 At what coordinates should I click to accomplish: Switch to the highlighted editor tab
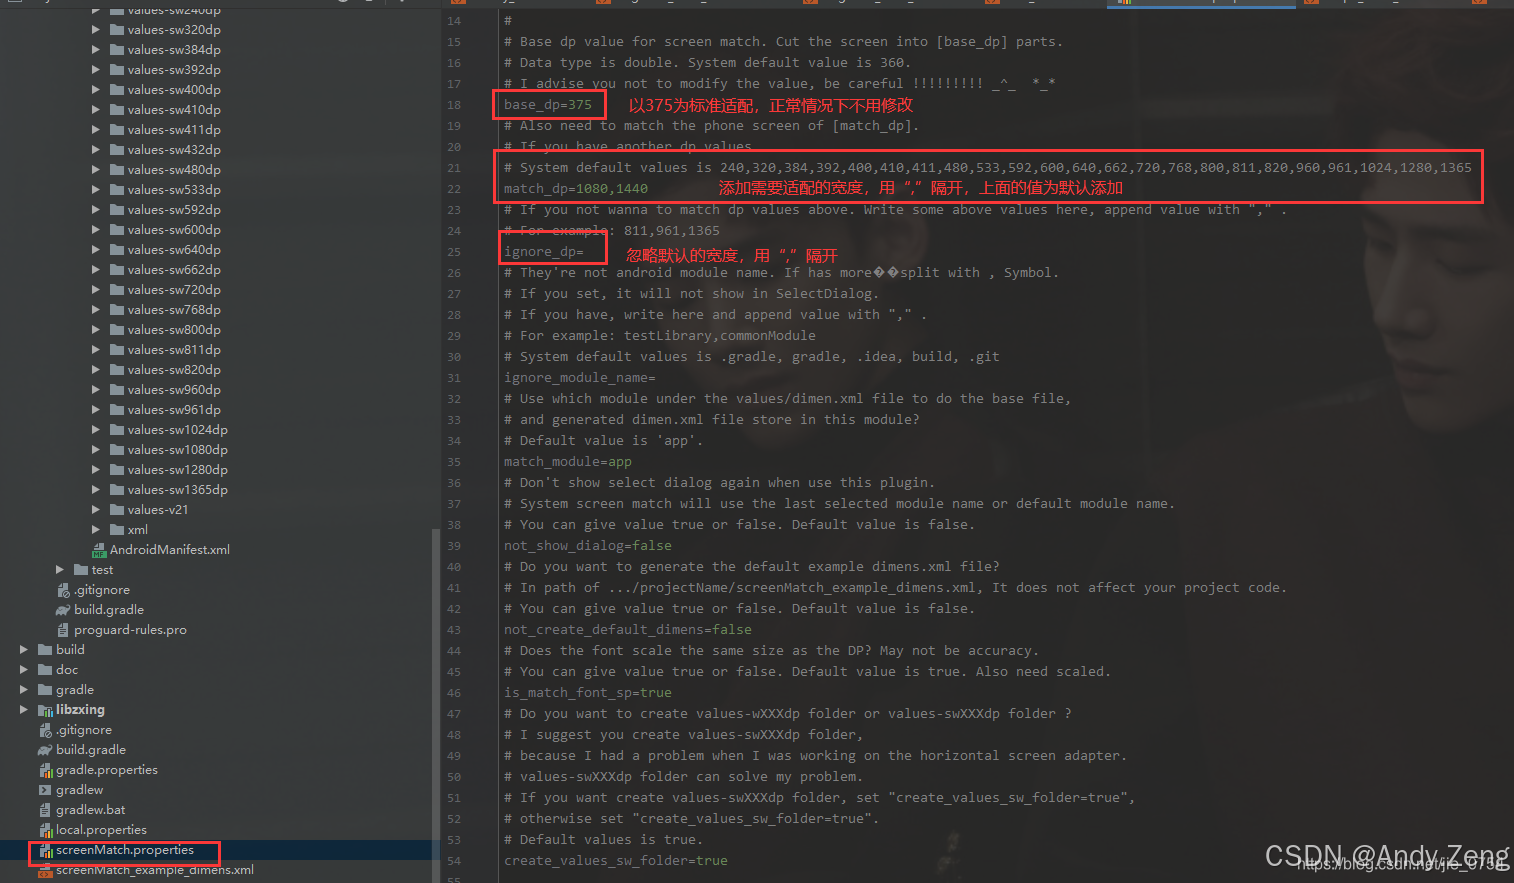[1200, 4]
